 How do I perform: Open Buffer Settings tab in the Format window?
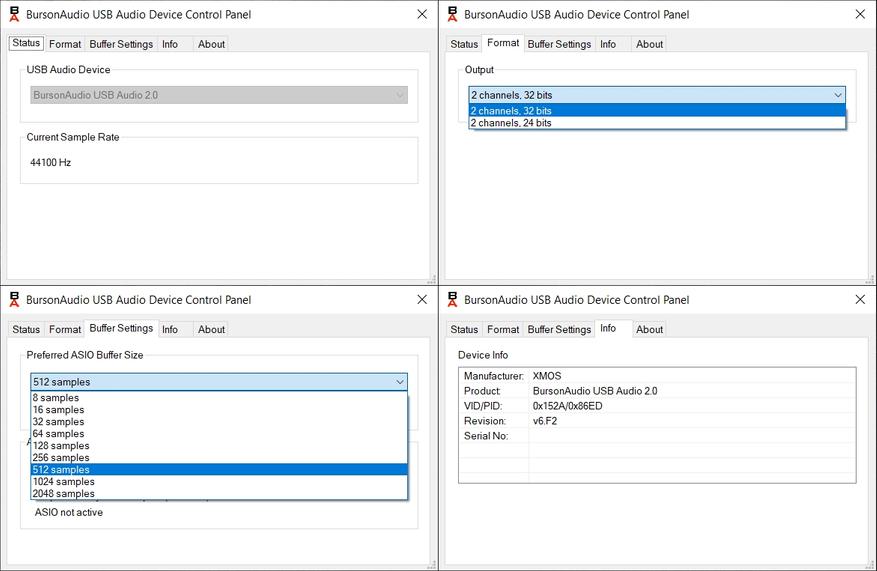pyautogui.click(x=559, y=44)
